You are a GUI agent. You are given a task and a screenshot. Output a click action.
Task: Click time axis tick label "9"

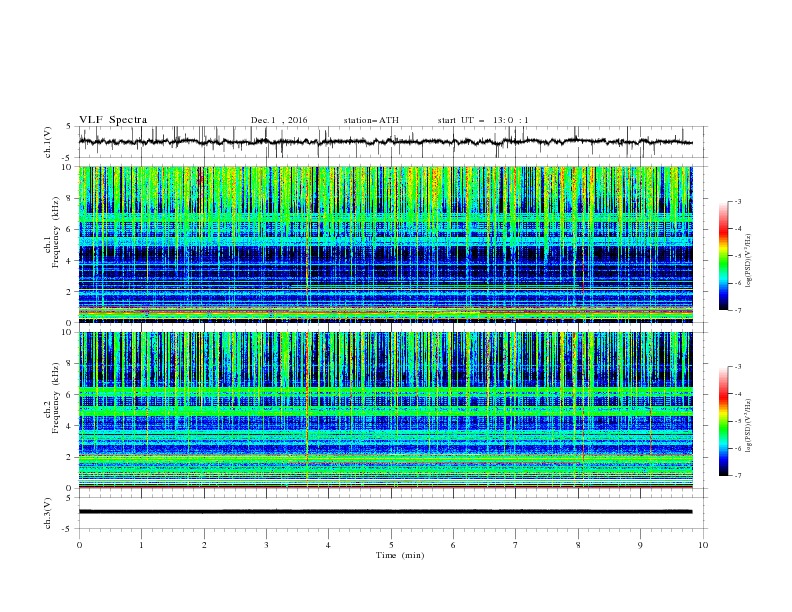tap(640, 545)
